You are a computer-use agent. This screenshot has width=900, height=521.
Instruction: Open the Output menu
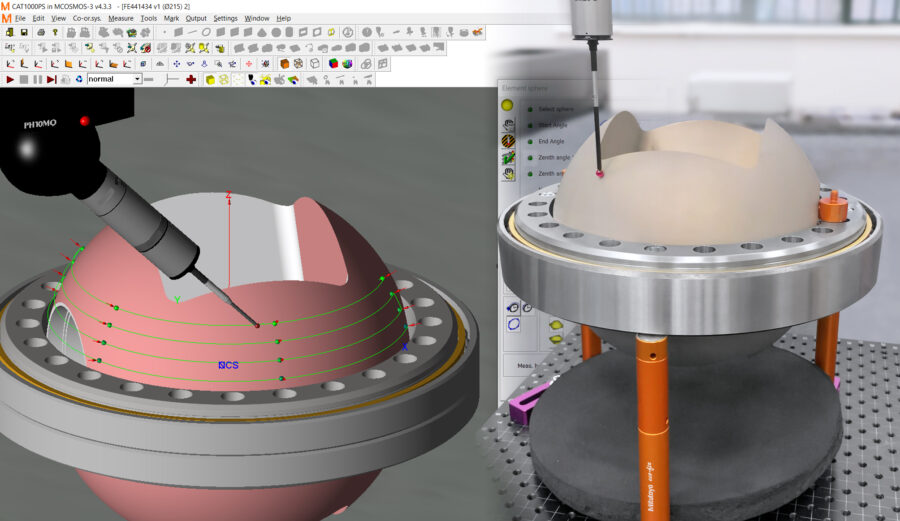coord(196,18)
